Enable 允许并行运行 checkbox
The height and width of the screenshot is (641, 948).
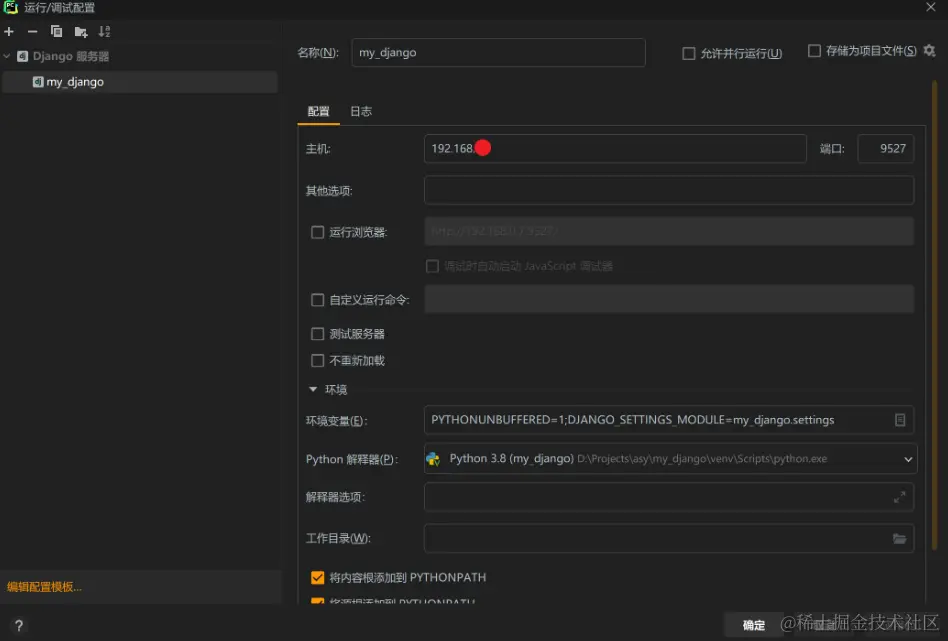click(x=689, y=54)
